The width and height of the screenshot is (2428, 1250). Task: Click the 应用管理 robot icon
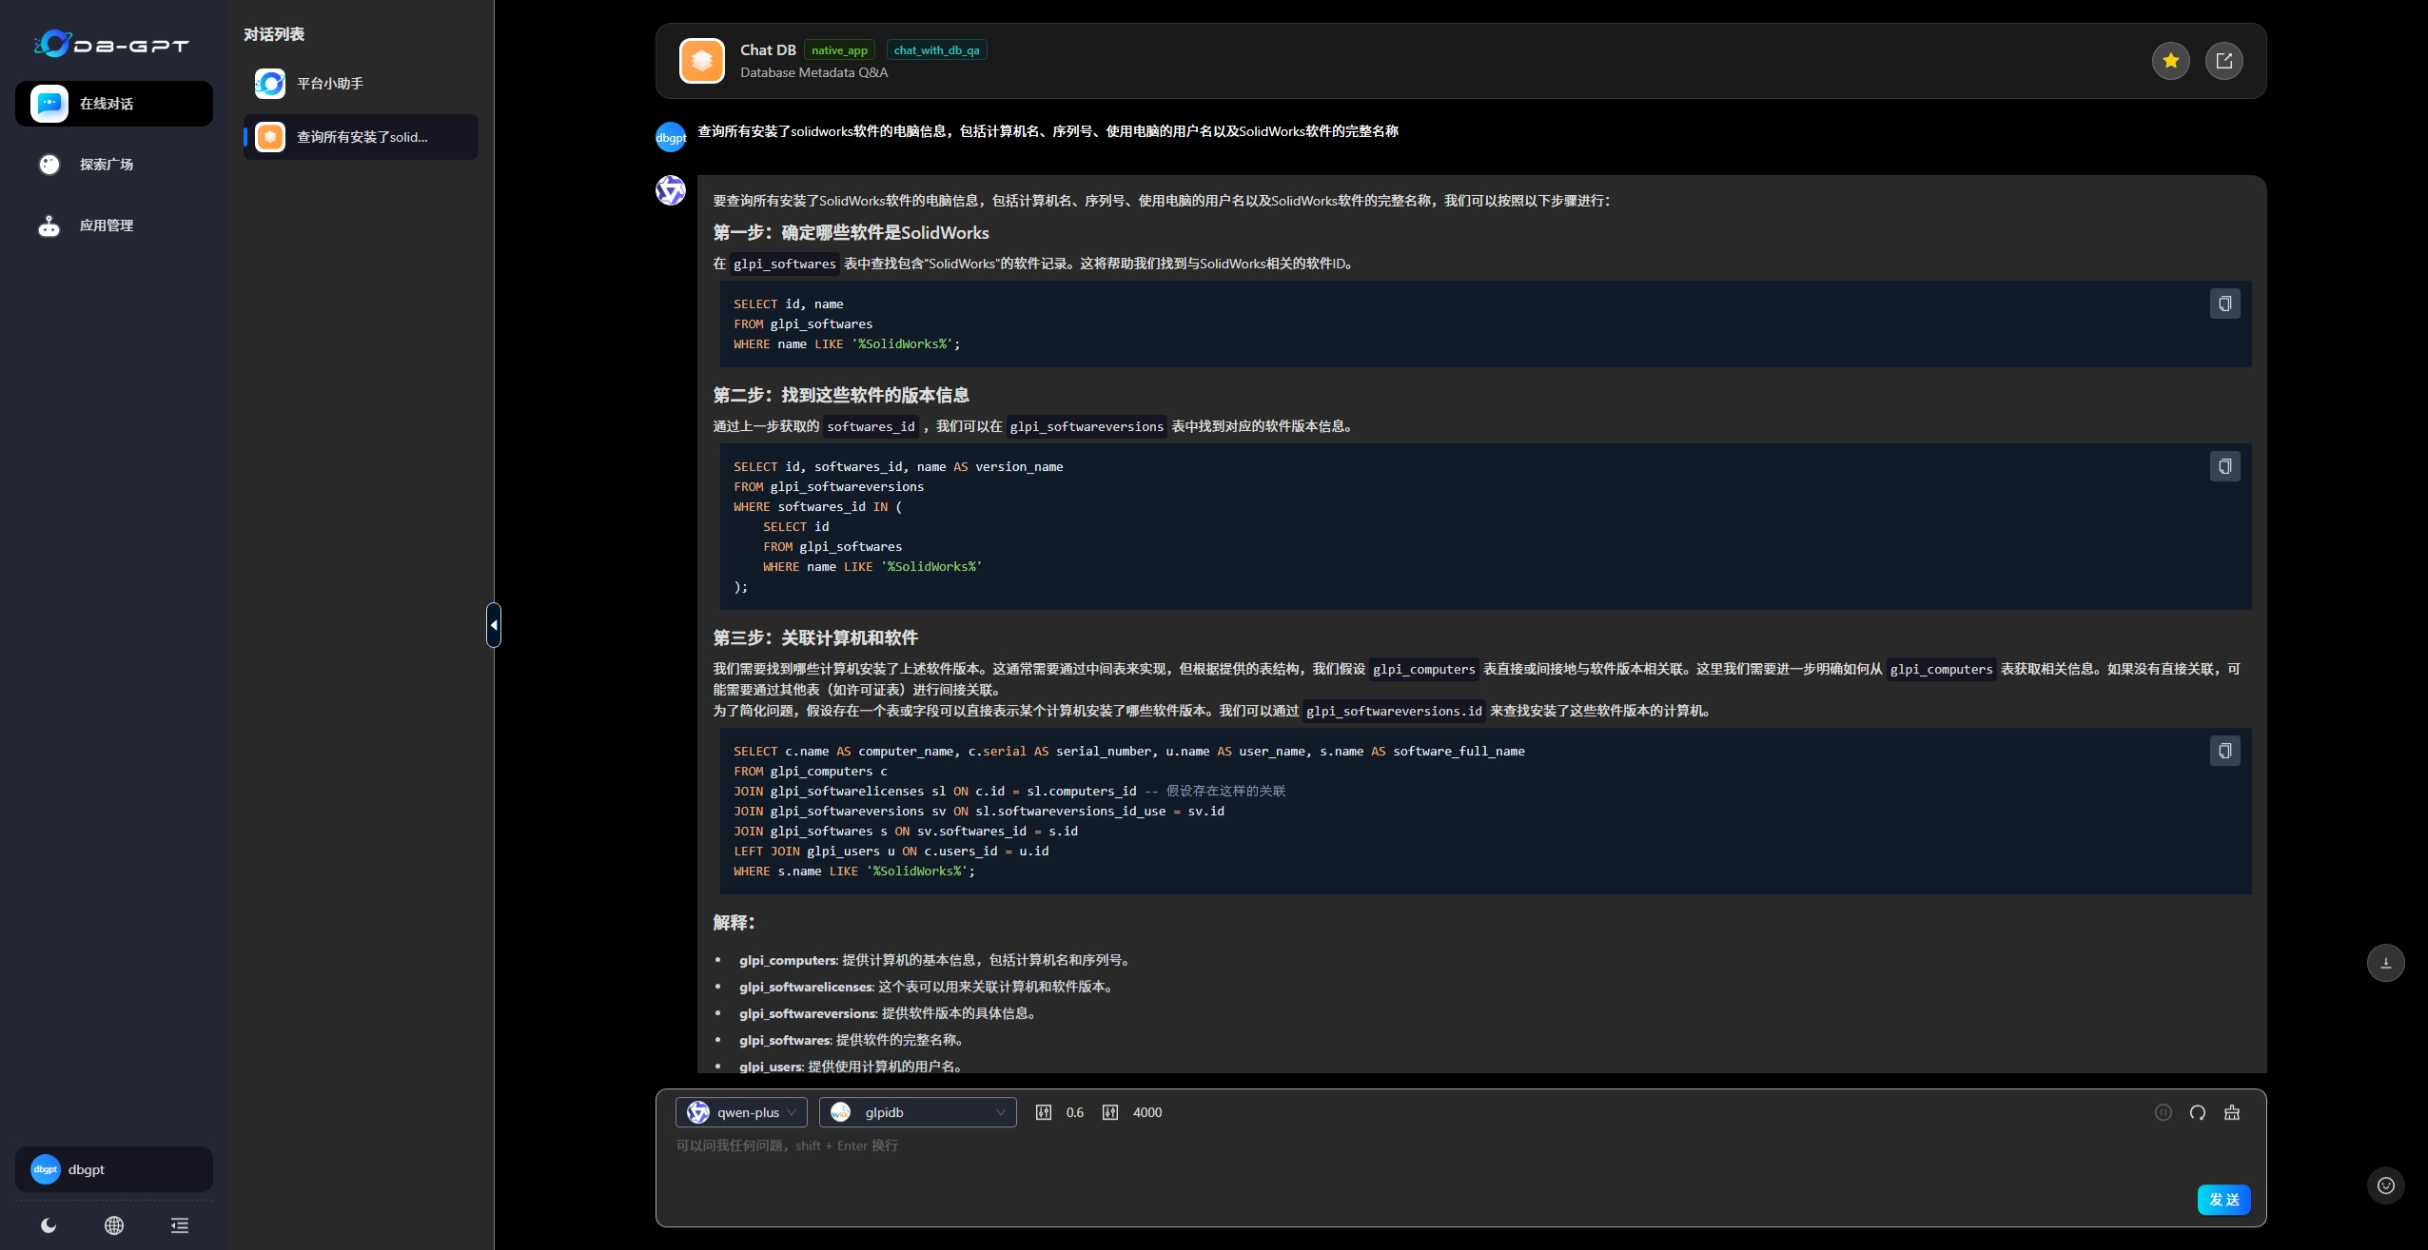click(49, 226)
